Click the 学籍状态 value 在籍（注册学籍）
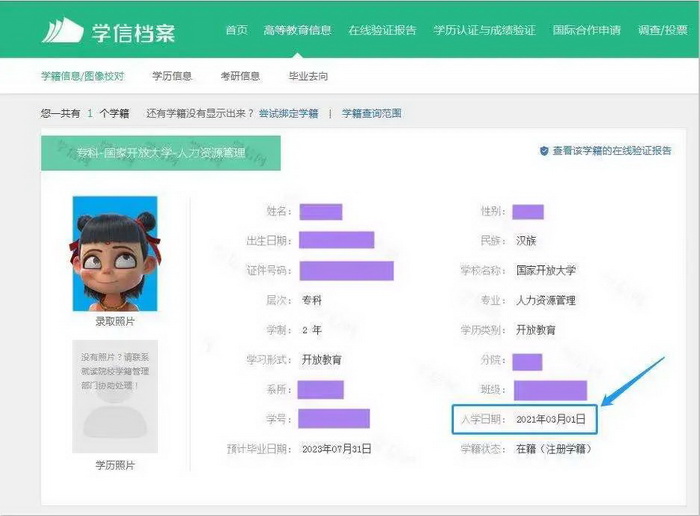This screenshot has height=516, width=700. (554, 449)
